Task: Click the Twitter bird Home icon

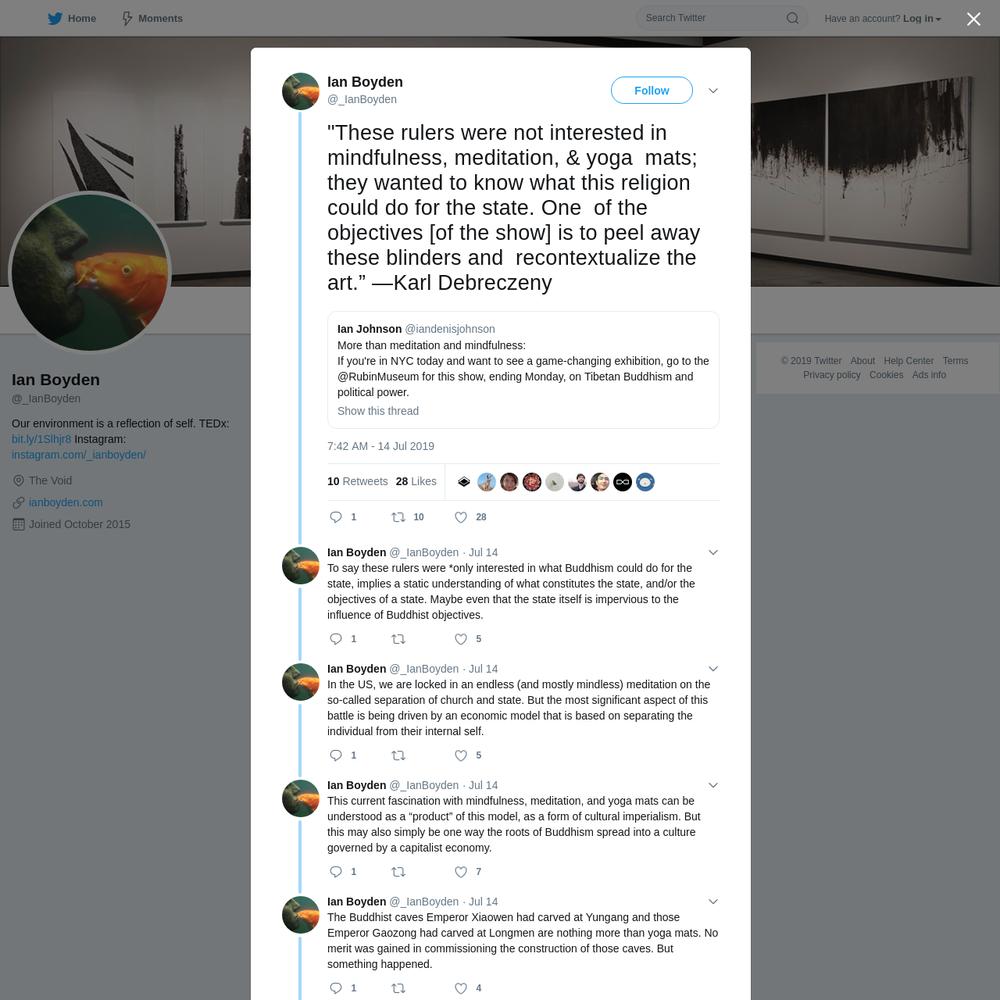Action: point(55,18)
